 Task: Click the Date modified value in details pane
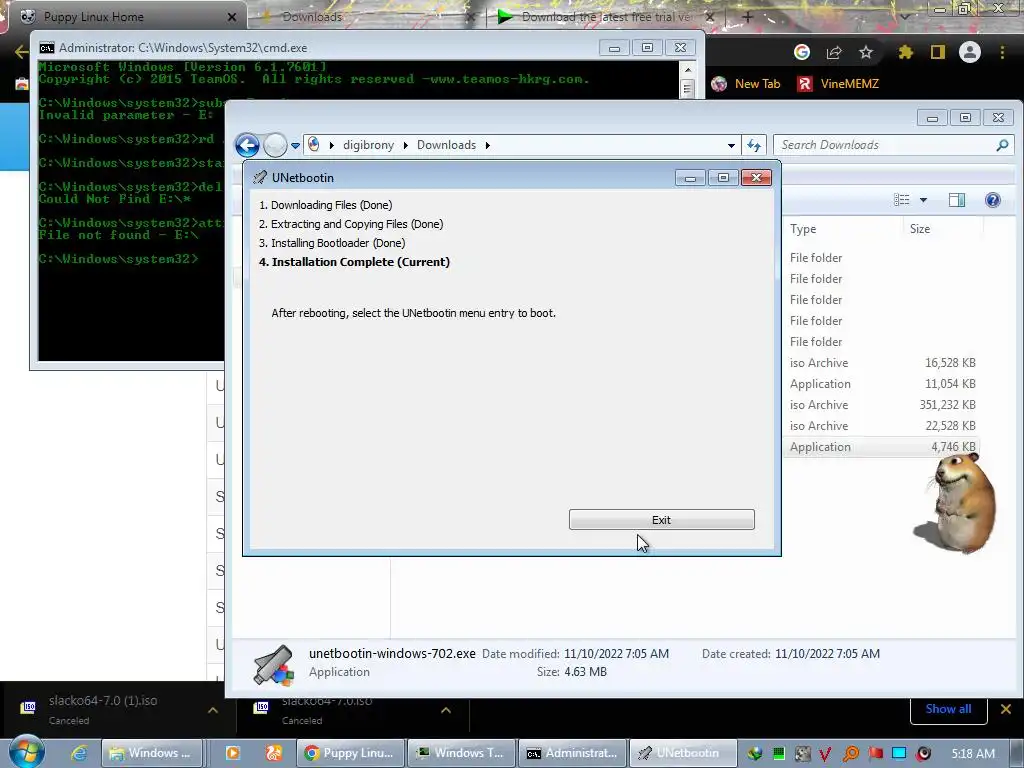tap(616, 654)
